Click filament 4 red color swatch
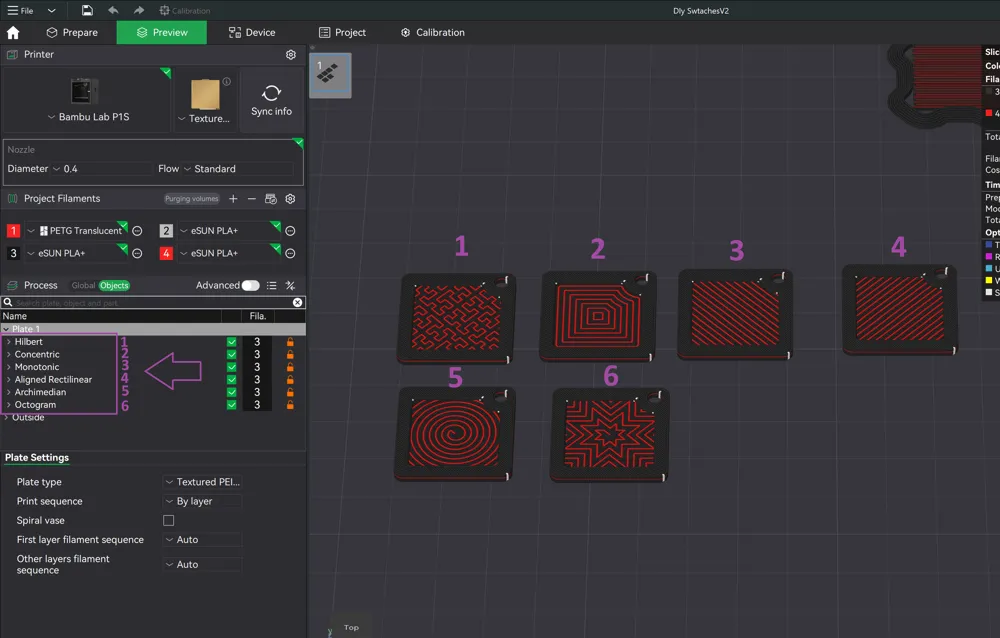 (166, 253)
